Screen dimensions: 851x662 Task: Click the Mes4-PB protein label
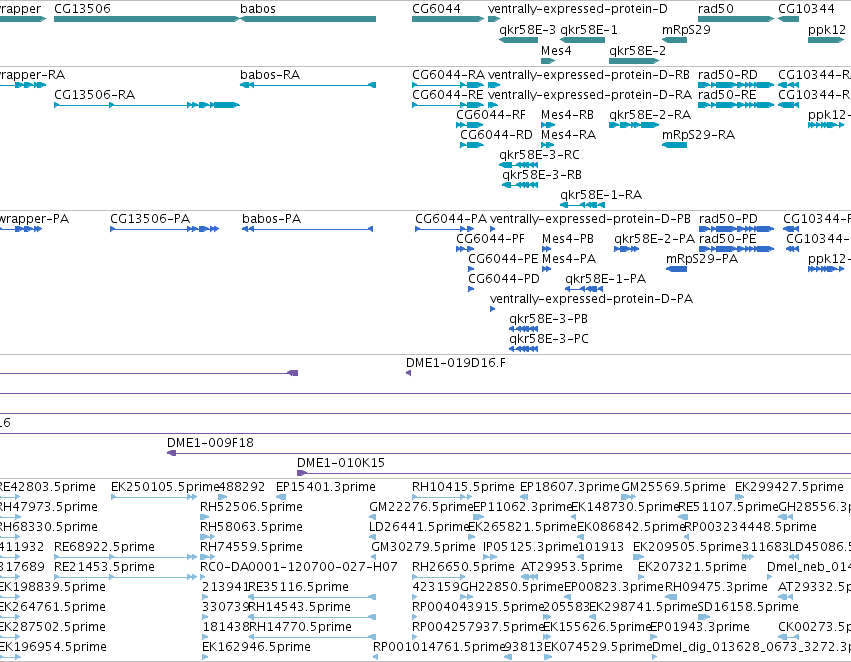point(568,239)
